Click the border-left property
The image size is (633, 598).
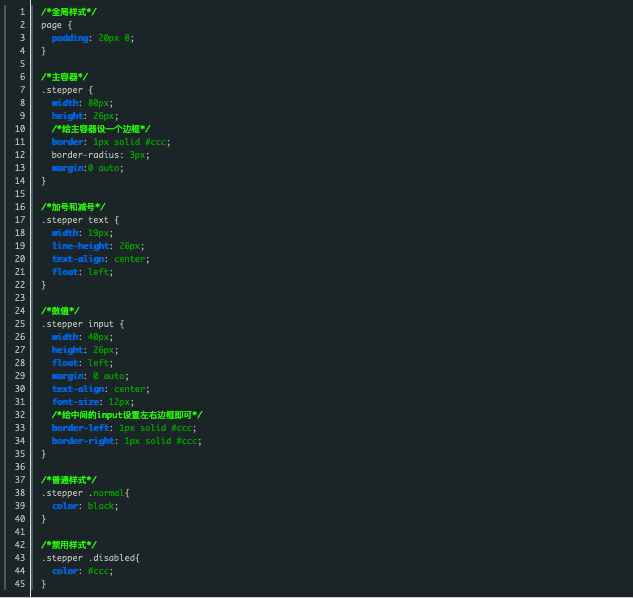point(82,427)
